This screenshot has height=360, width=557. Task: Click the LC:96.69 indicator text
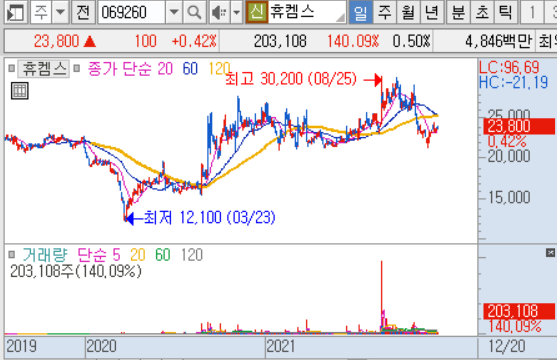point(508,67)
